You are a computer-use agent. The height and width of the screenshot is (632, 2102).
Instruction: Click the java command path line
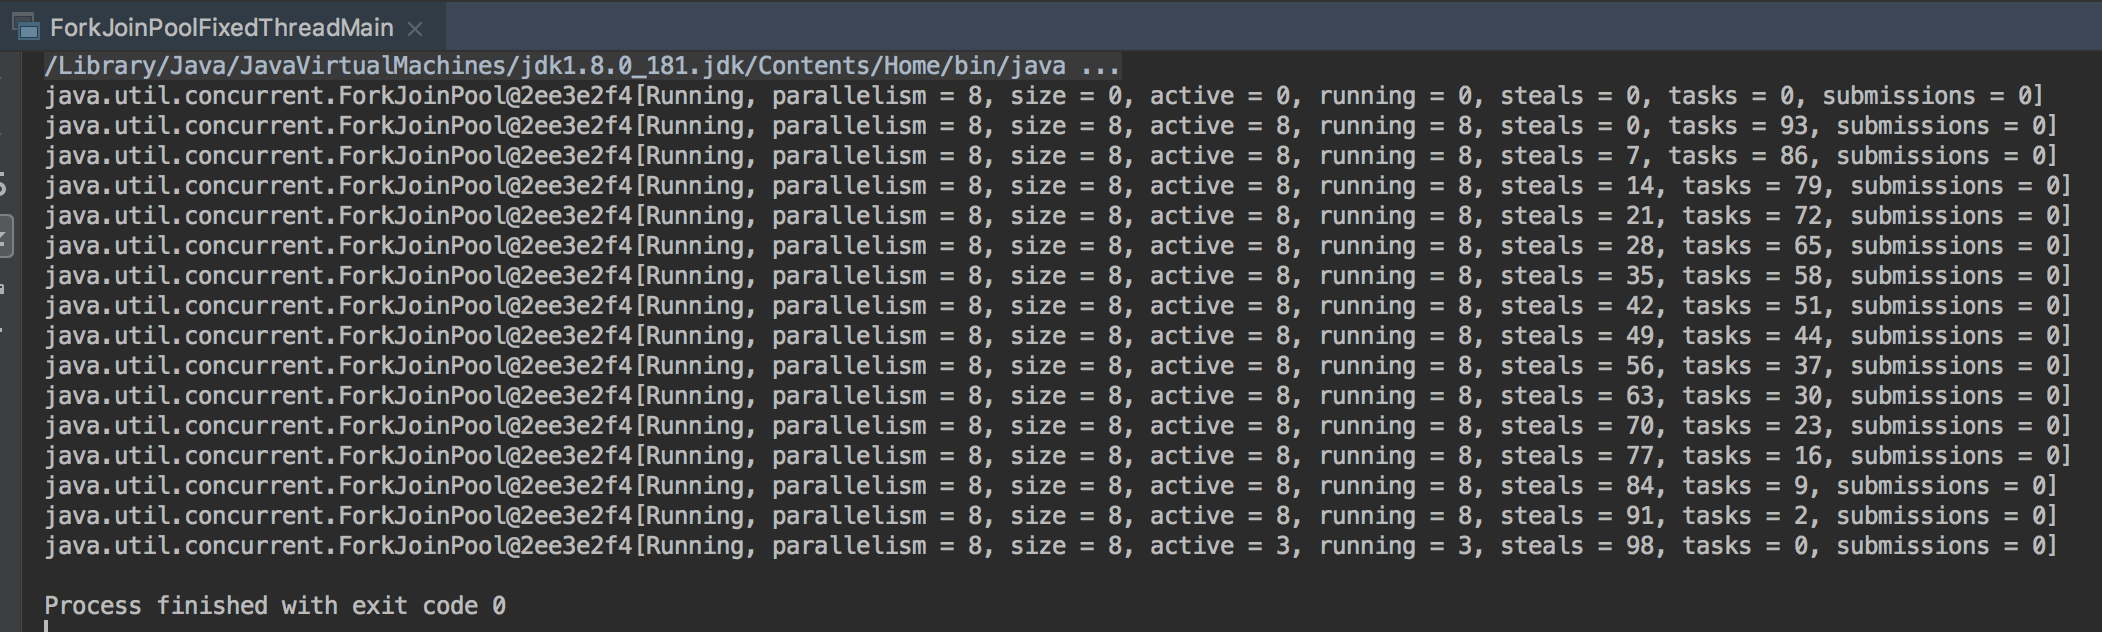(x=581, y=66)
